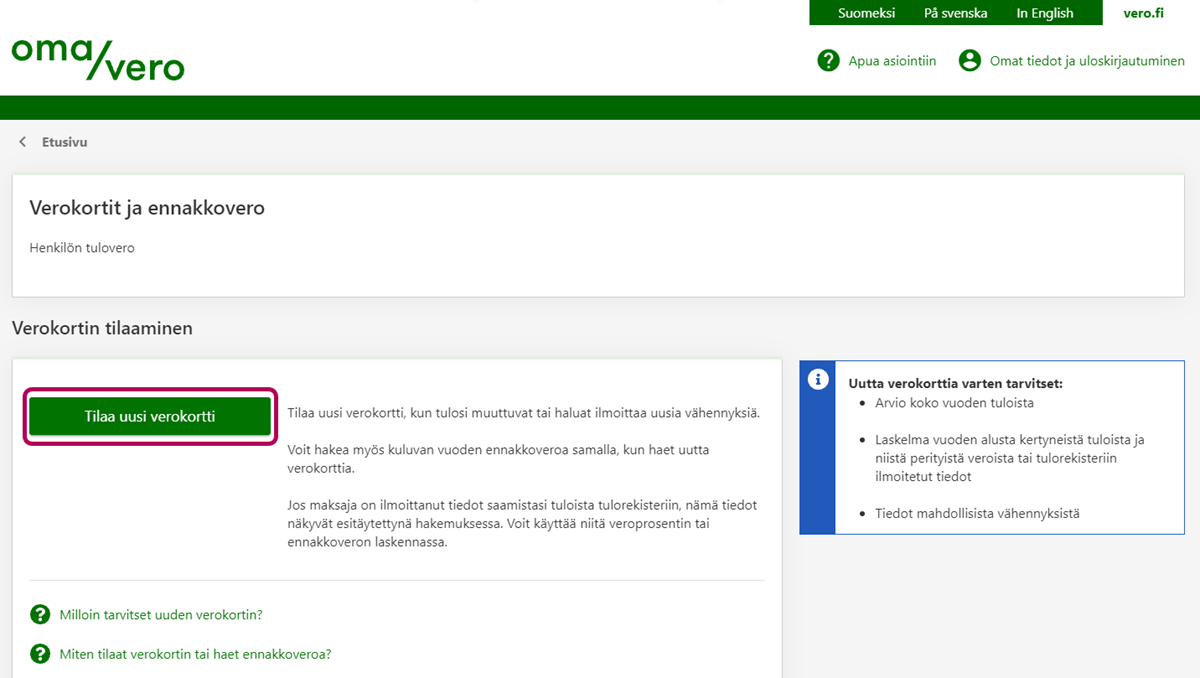Open Apua asiointiin help text link
The width and height of the screenshot is (1200, 678).
[x=892, y=61]
